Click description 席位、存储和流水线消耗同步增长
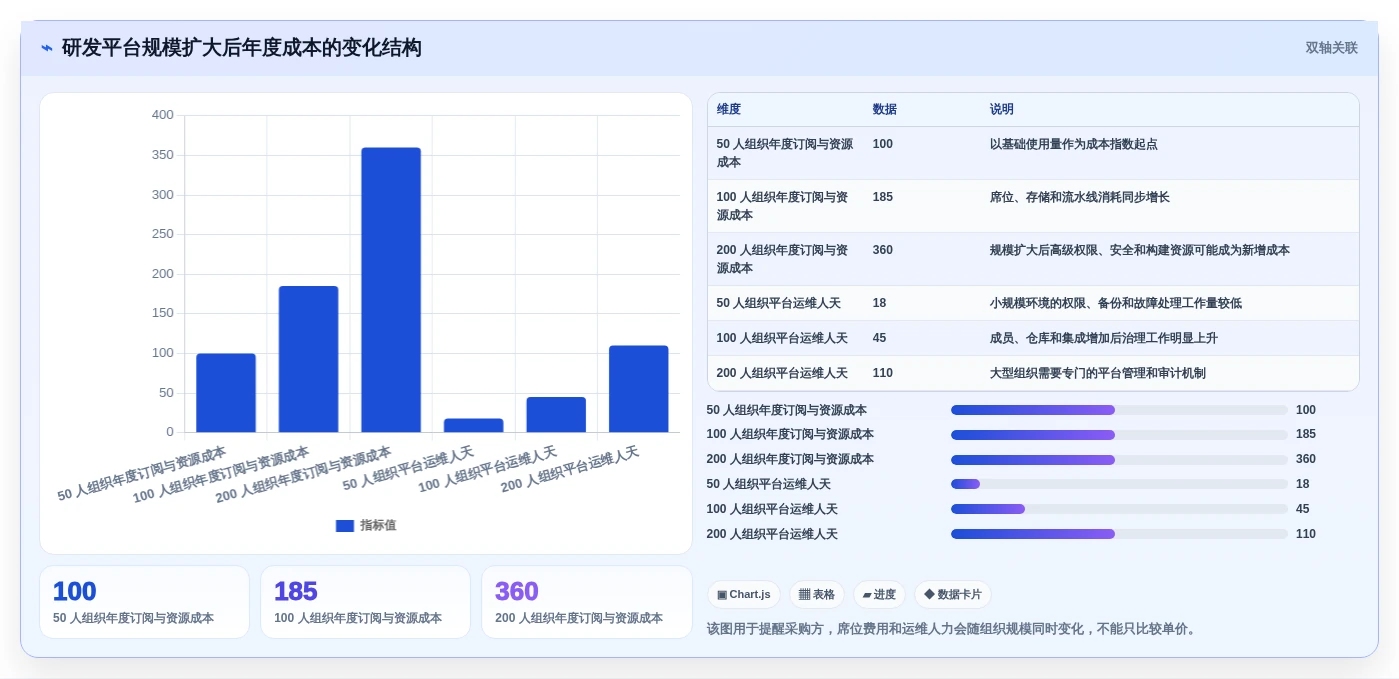Viewport: 1399px width, 679px height. pos(1080,197)
